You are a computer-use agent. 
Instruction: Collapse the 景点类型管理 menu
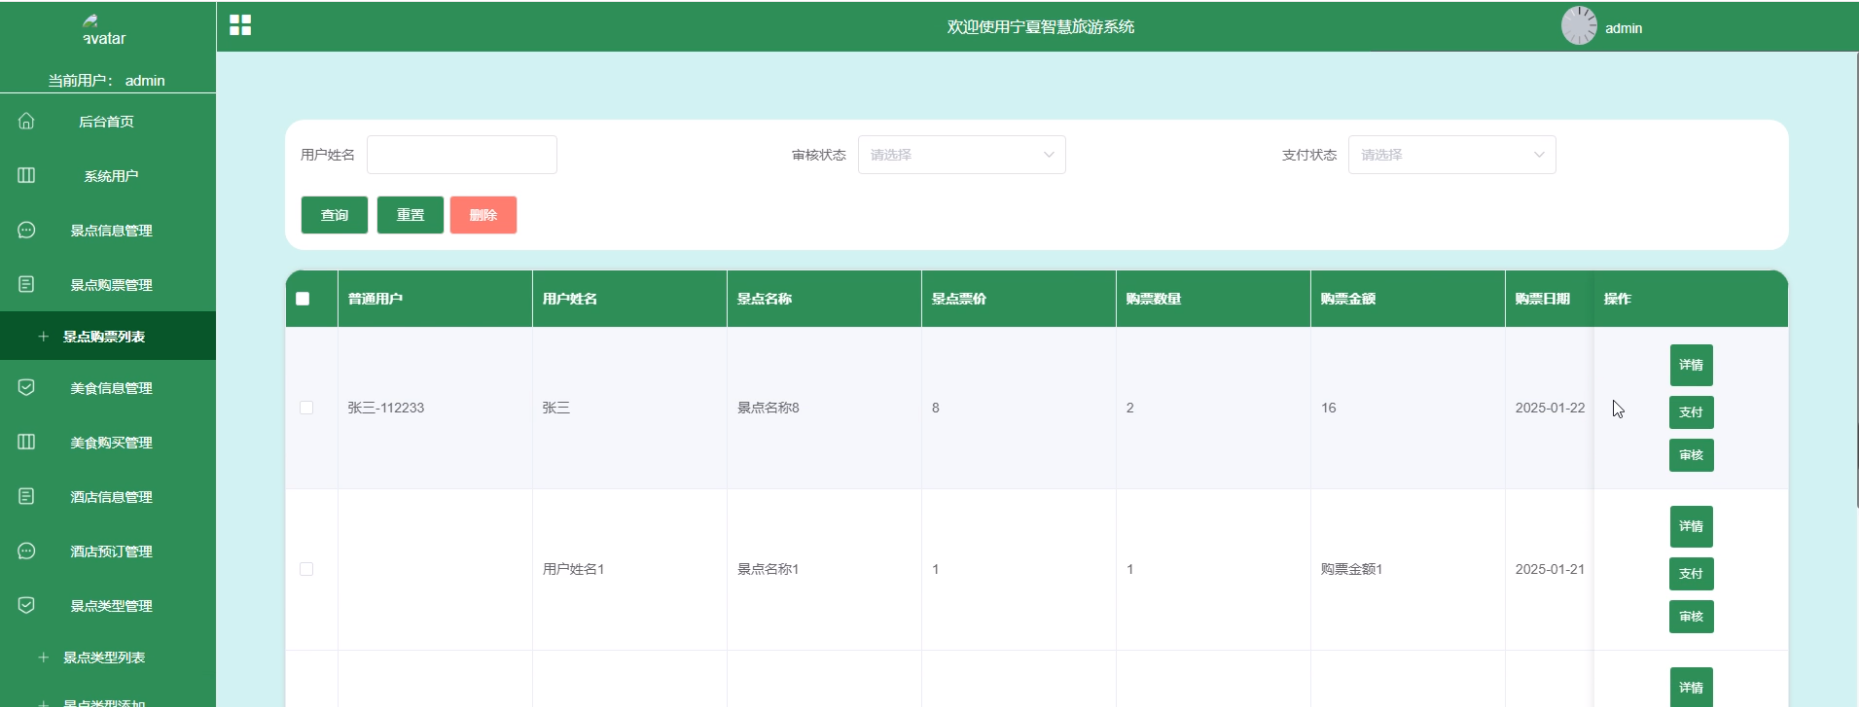(108, 606)
